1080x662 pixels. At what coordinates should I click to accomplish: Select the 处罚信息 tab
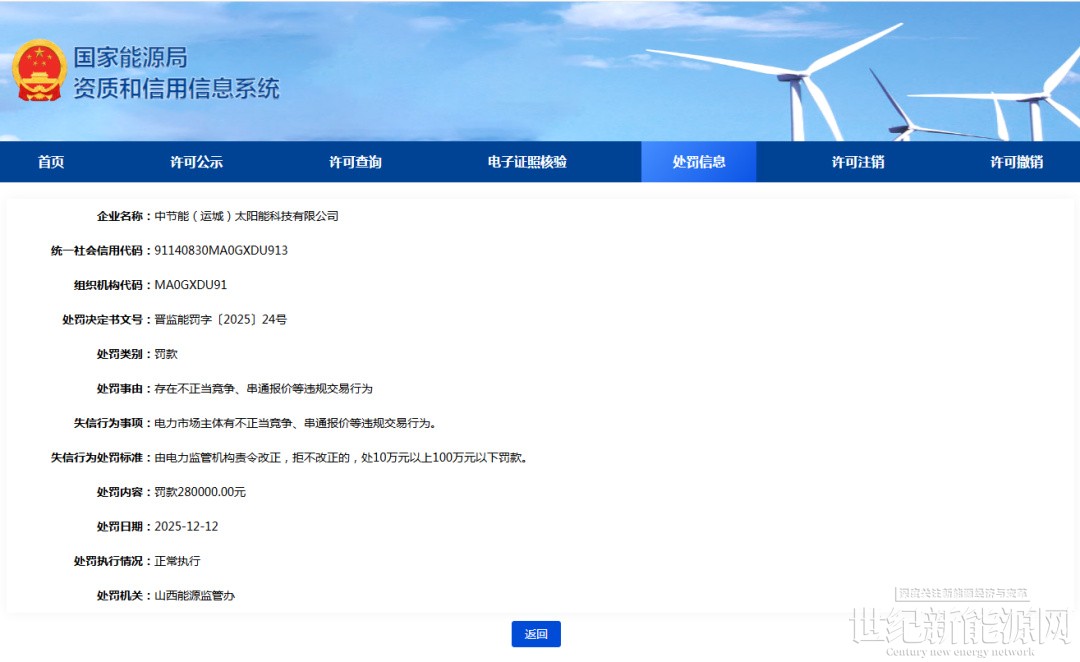click(698, 162)
